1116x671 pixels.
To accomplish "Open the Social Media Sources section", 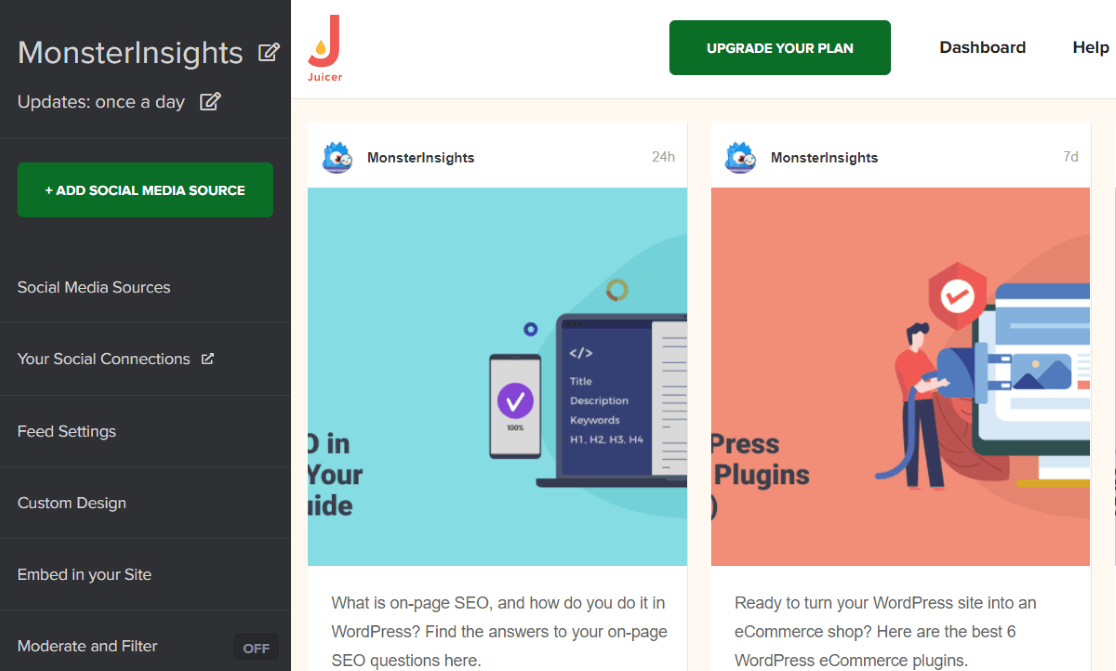I will 93,287.
